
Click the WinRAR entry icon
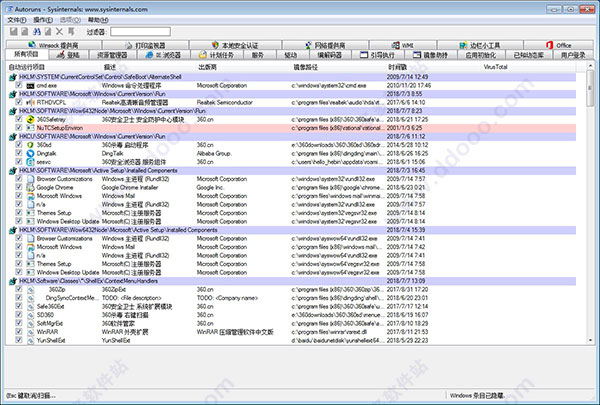coord(30,332)
